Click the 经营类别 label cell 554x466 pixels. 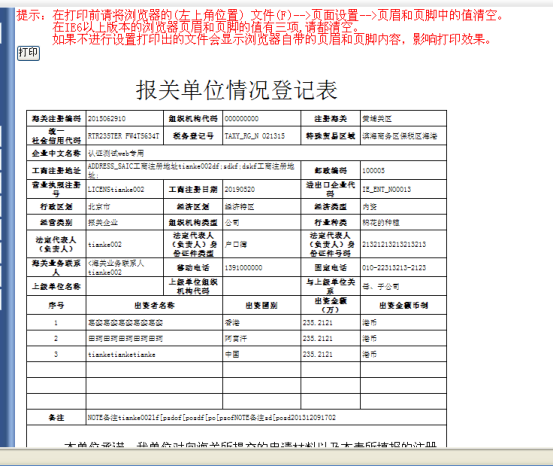point(56,223)
